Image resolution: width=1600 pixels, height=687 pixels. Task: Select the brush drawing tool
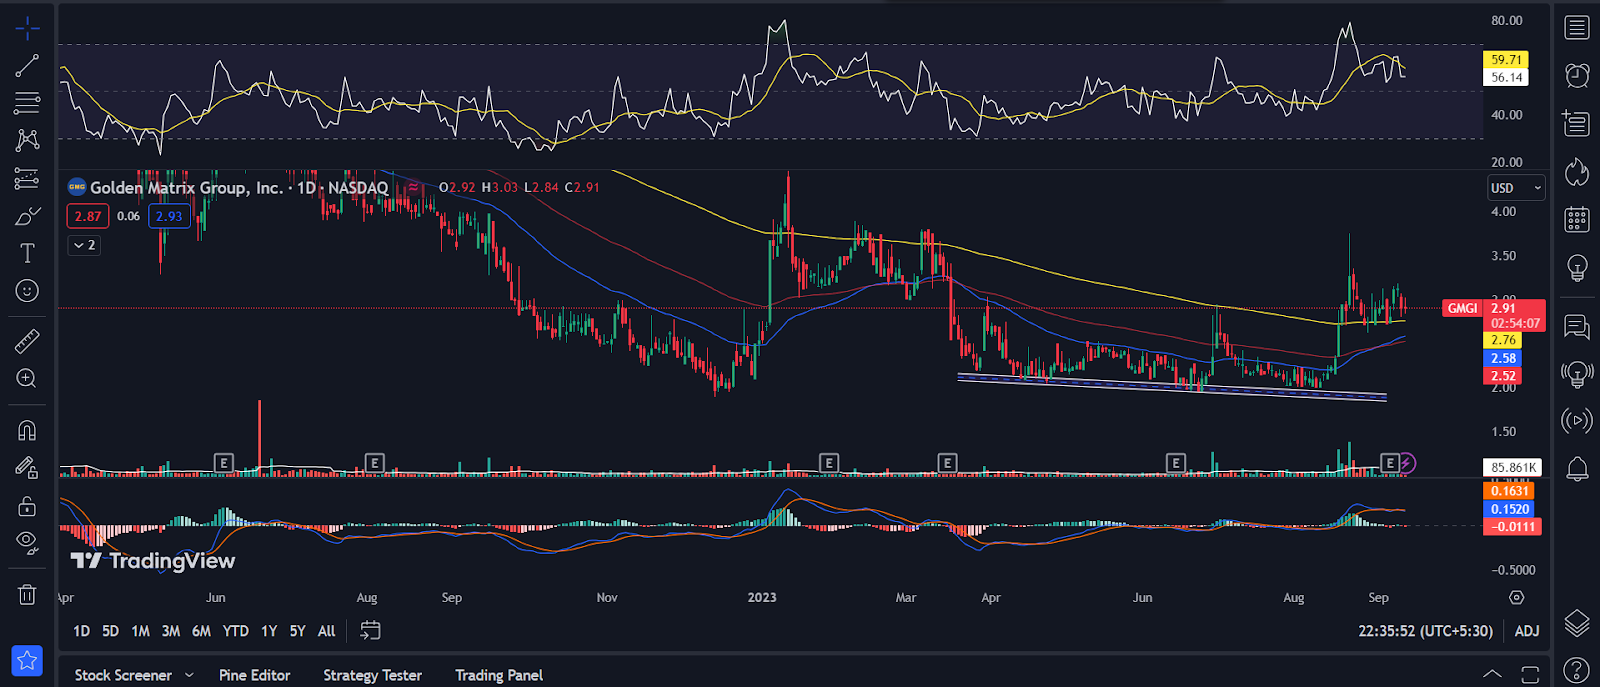coord(27,216)
